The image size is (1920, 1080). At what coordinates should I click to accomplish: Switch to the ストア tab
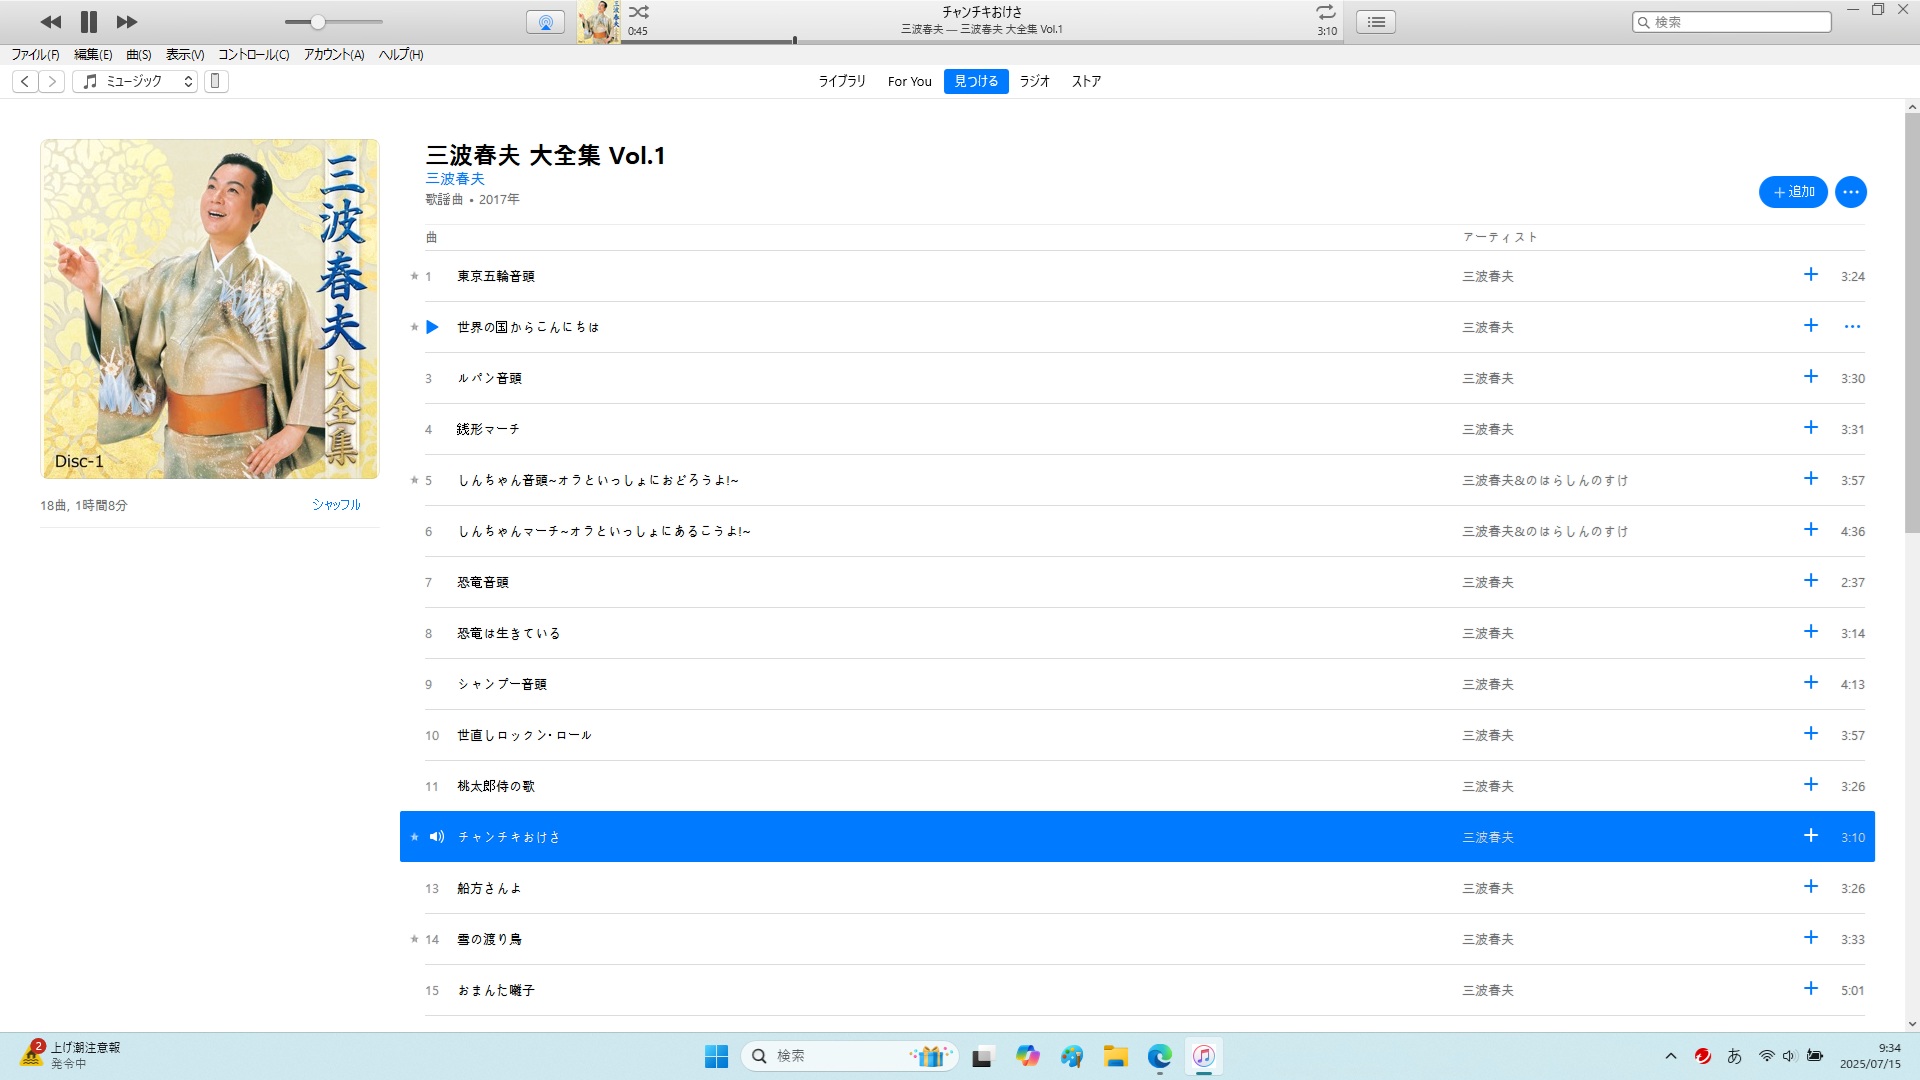coord(1086,82)
